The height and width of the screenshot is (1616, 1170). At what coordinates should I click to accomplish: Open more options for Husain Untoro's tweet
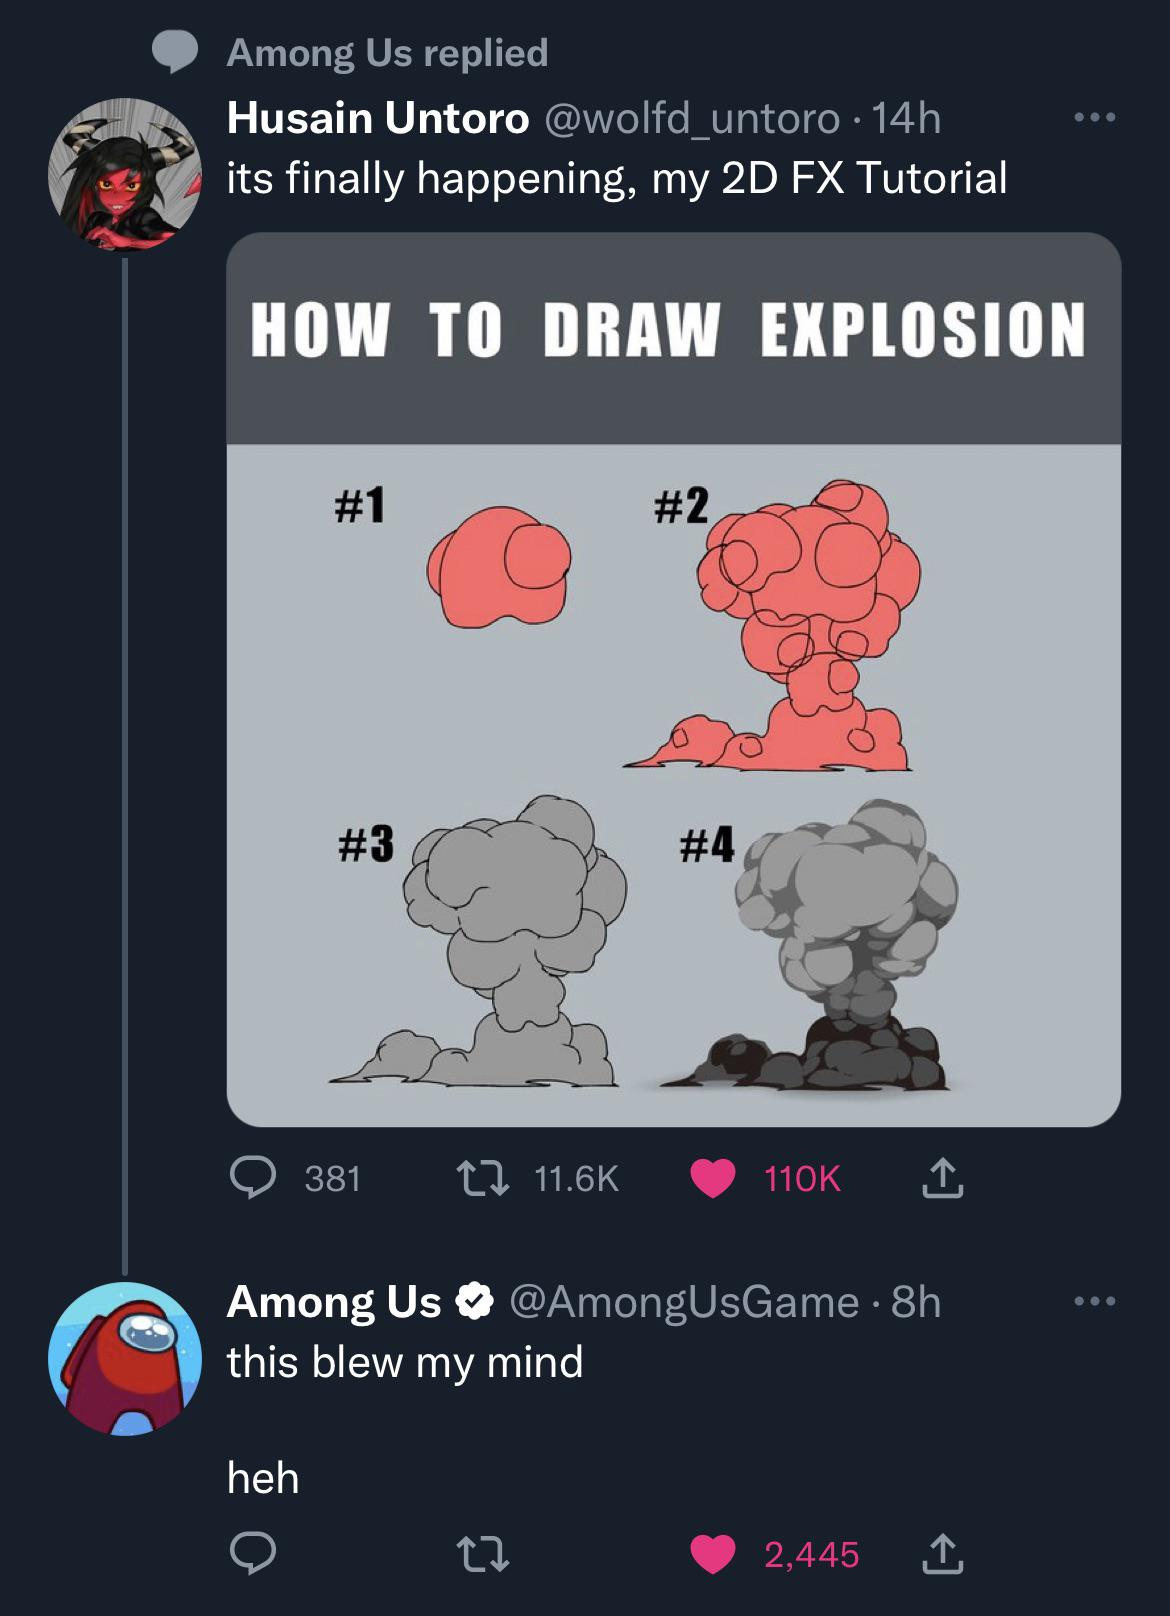tap(1094, 118)
